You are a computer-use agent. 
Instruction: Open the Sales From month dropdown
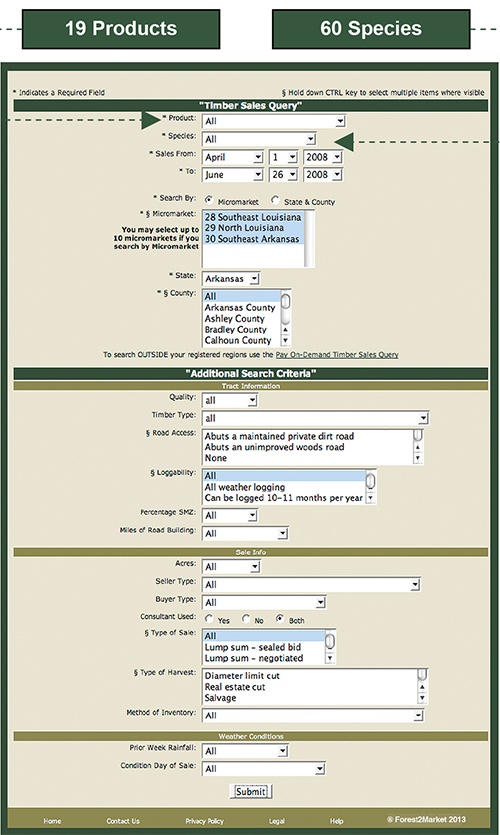pos(233,157)
